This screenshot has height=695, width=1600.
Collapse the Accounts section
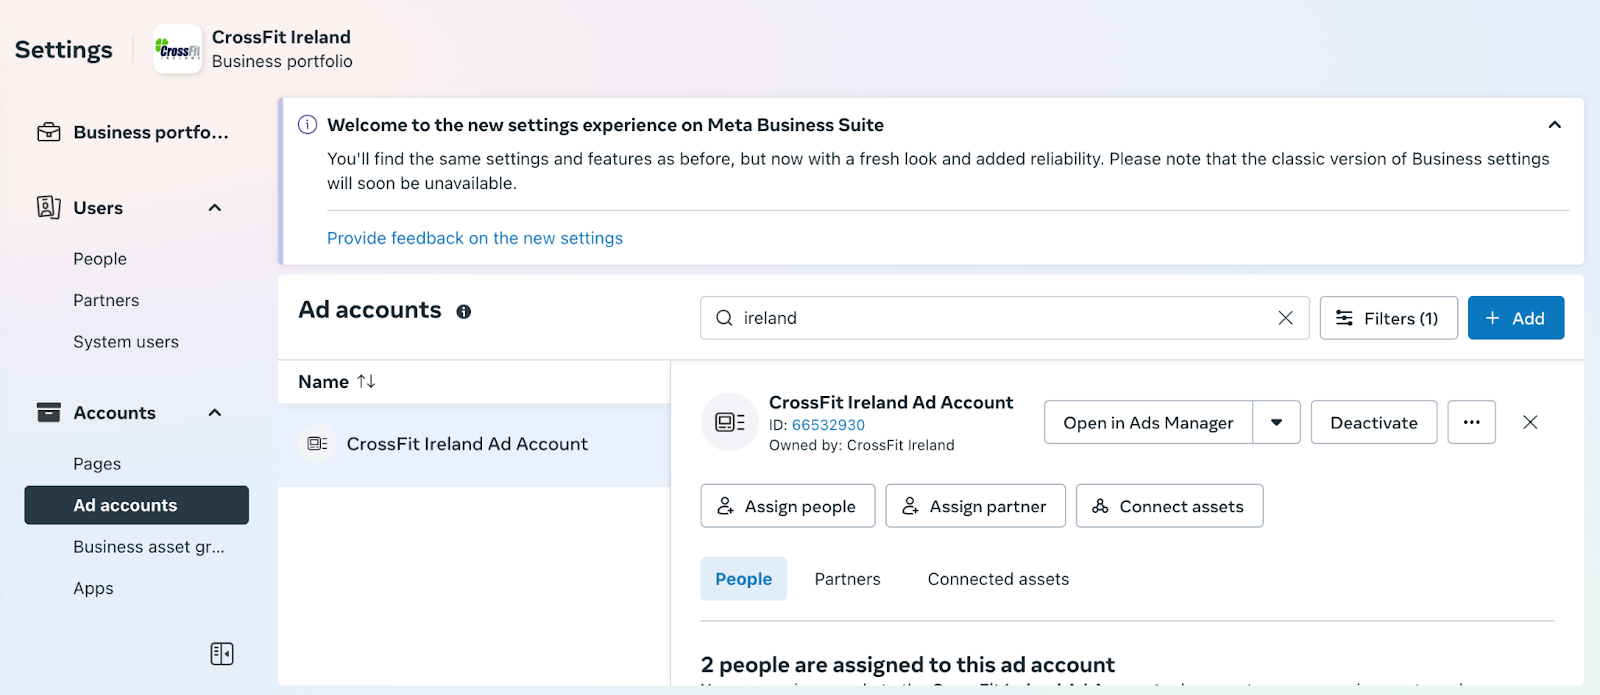[x=214, y=413]
